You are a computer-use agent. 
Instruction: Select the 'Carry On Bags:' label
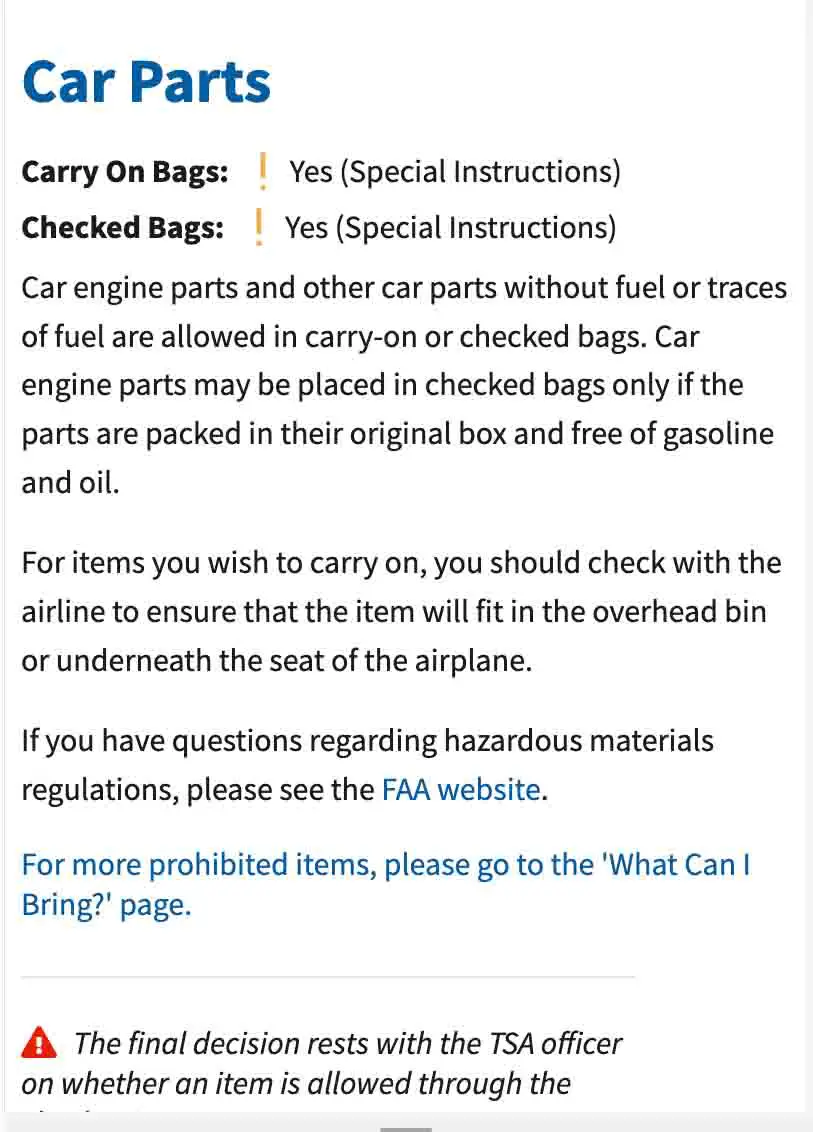[125, 172]
